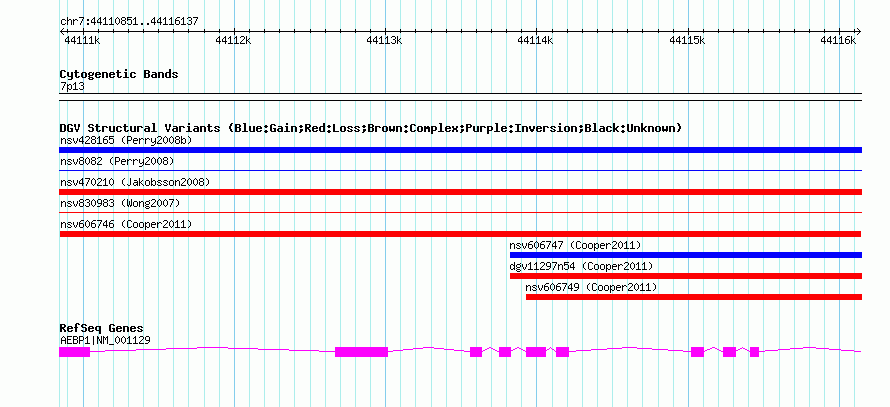The width and height of the screenshot is (890, 407).
Task: Click the DGV Structural Variants track title
Action: 370,128
